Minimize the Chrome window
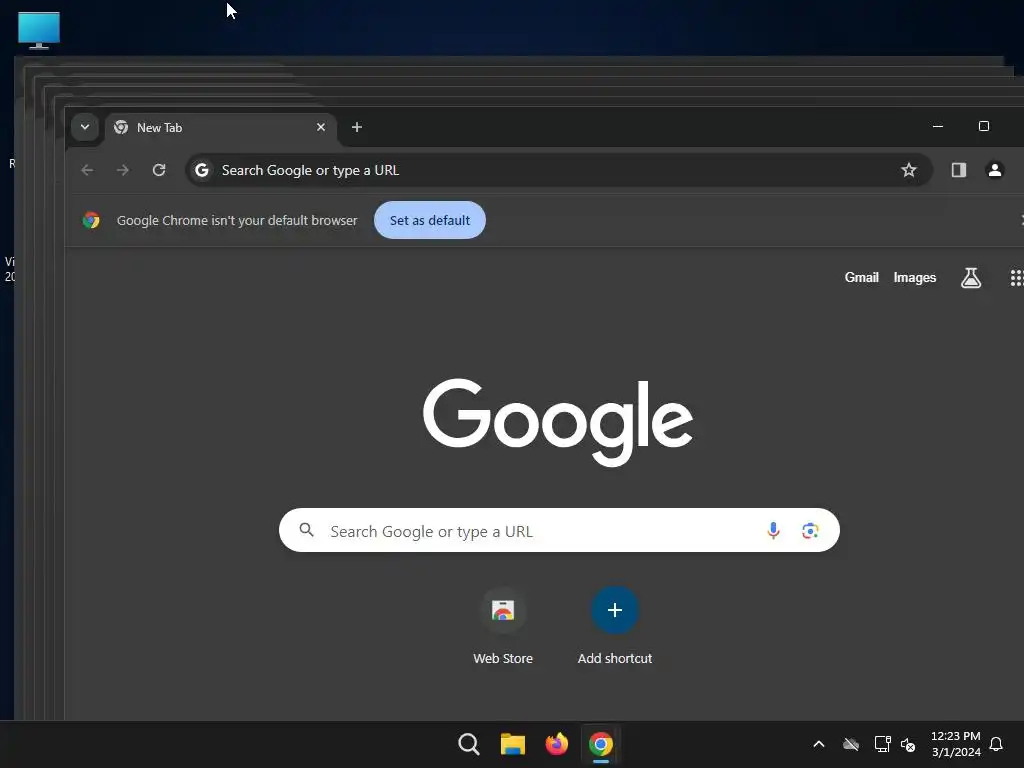Viewport: 1024px width, 768px height. click(938, 126)
